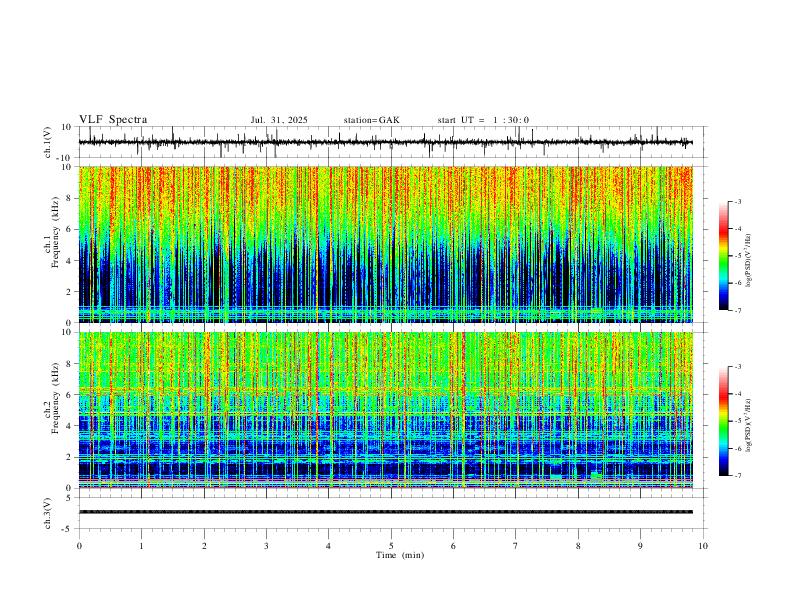Click the "-7" tick on ch.2 colour bar

click(x=737, y=476)
